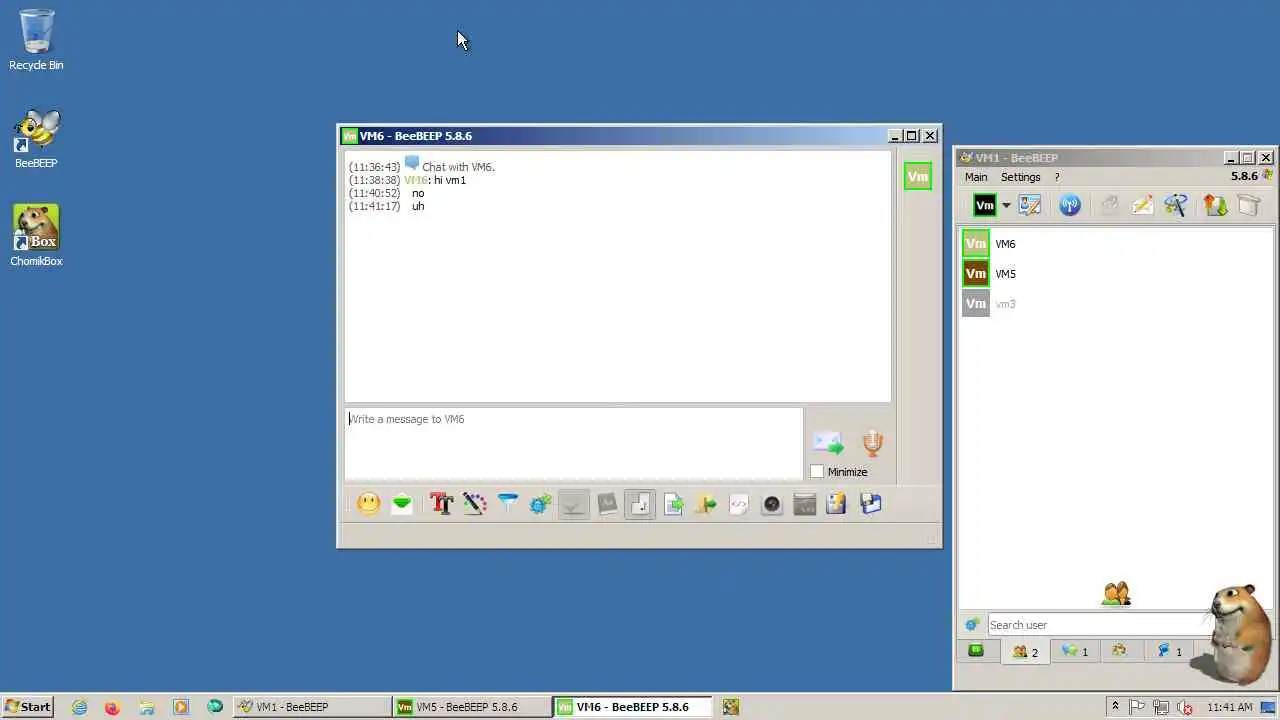The image size is (1280, 720).
Task: Click the dark clapperboard icon in chat toolbar
Action: coord(805,504)
